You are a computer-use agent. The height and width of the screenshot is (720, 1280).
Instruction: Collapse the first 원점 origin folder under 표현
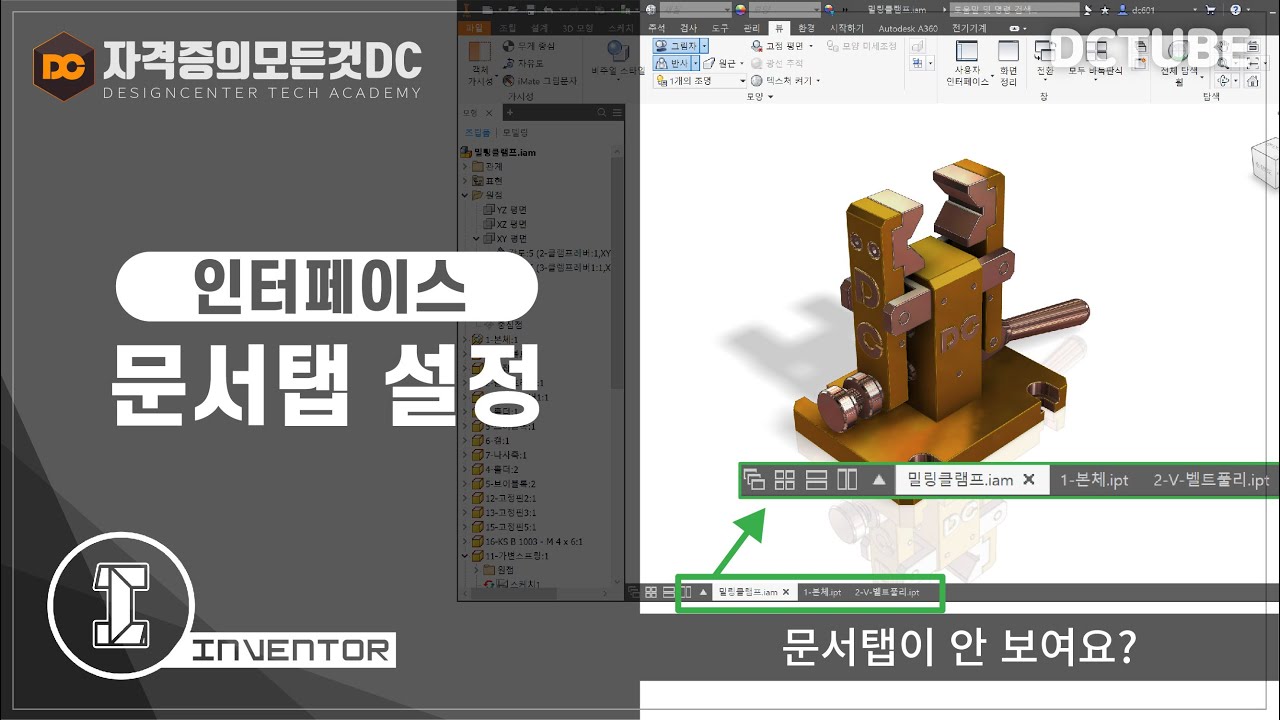(465, 195)
